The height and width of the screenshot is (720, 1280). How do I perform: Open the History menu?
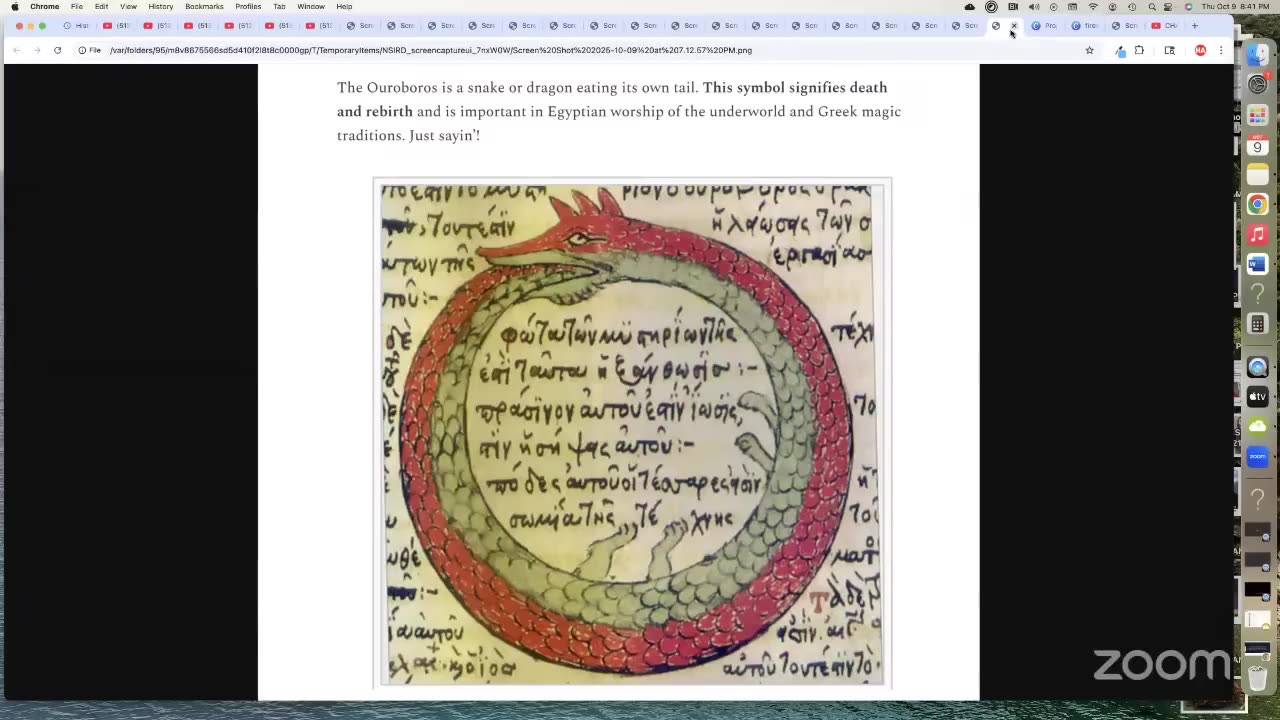click(x=161, y=6)
